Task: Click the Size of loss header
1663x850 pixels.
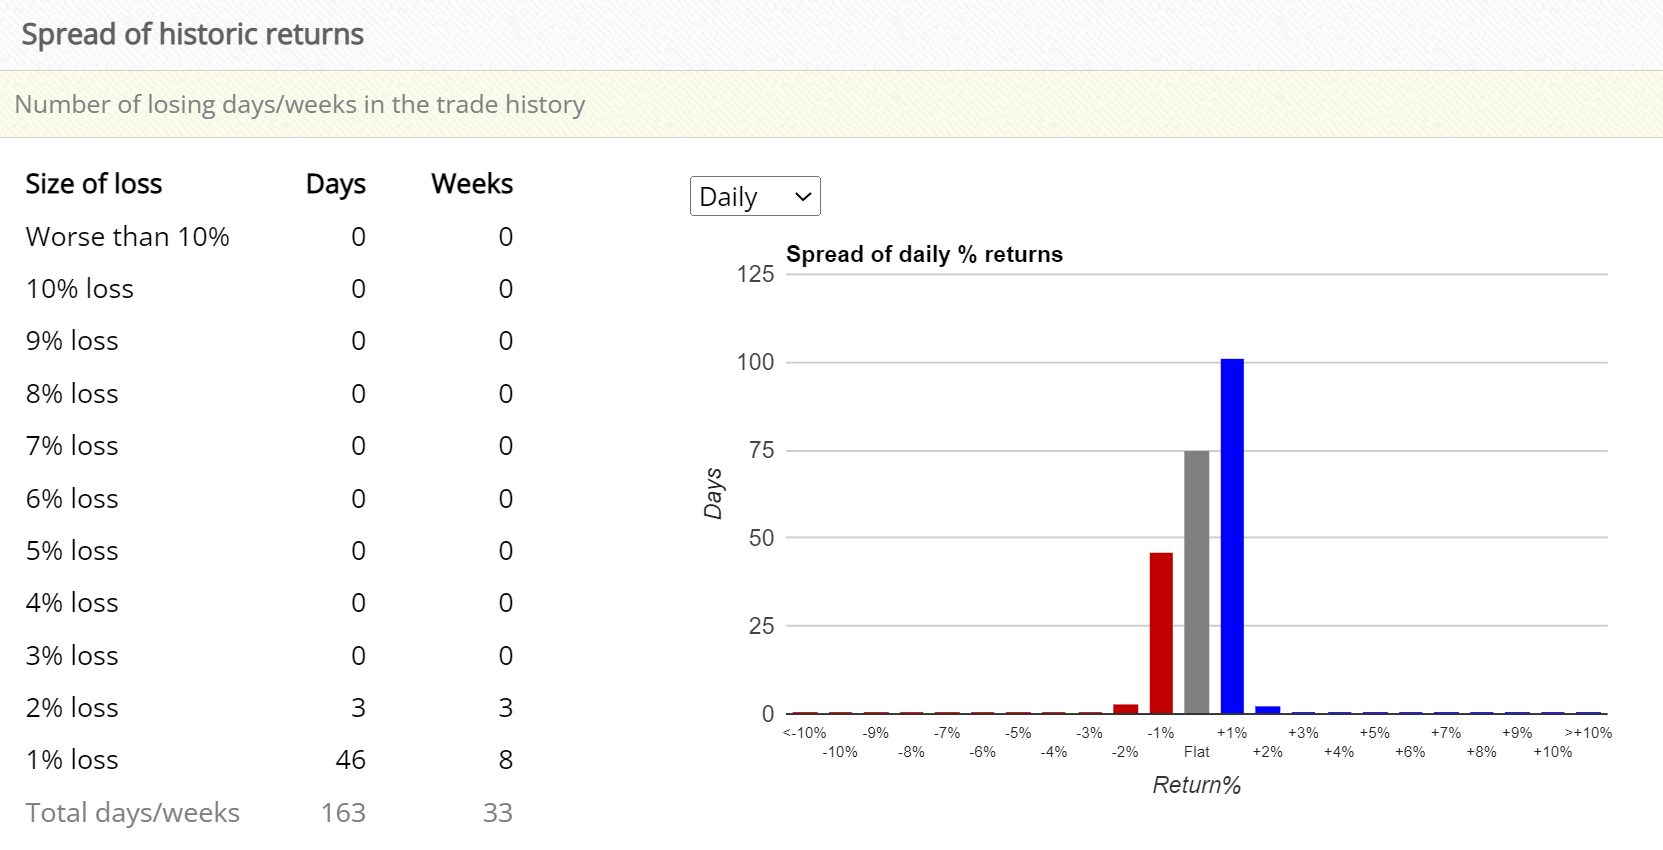Action: click(94, 184)
